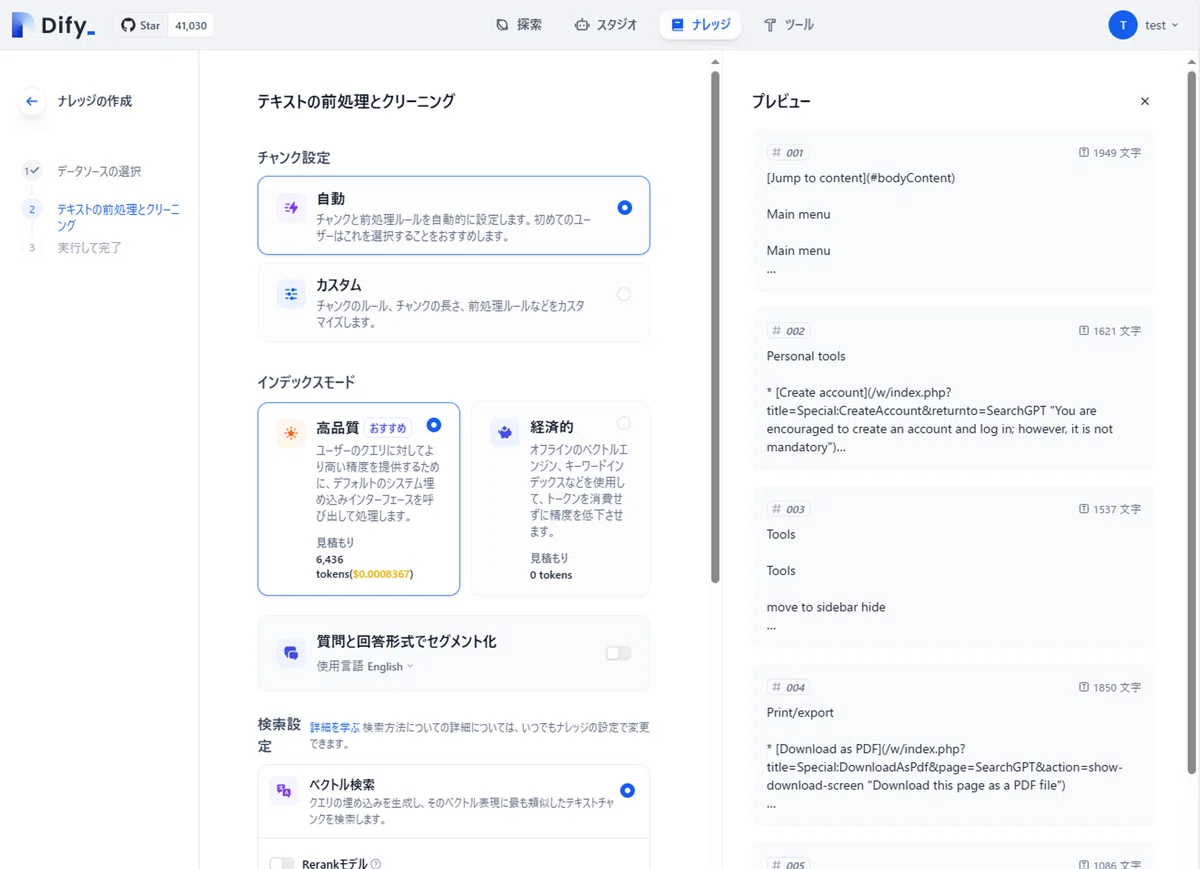Viewport: 1200px width, 869px height.
Task: Click the 探索 compass icon
Action: 502,25
